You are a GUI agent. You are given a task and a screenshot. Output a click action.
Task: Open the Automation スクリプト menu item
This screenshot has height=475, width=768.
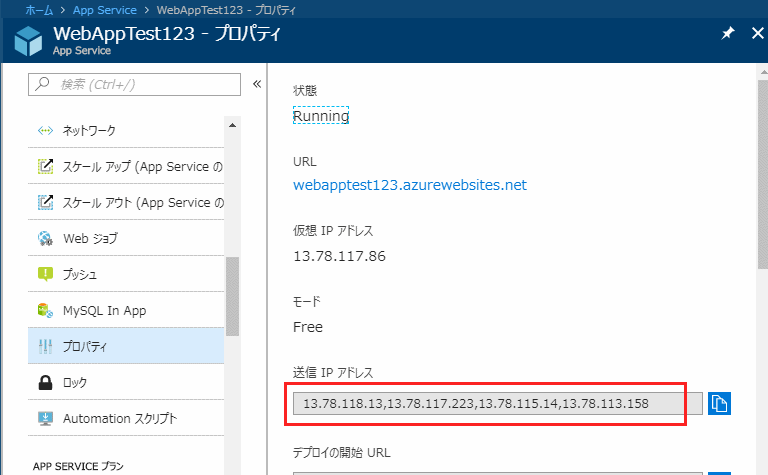(126, 419)
